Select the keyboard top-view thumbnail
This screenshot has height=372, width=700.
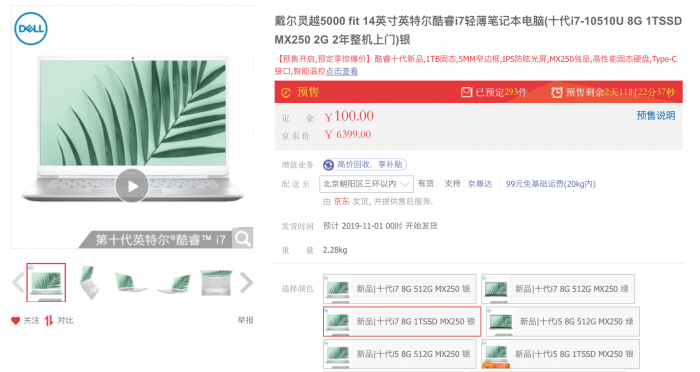[216, 283]
